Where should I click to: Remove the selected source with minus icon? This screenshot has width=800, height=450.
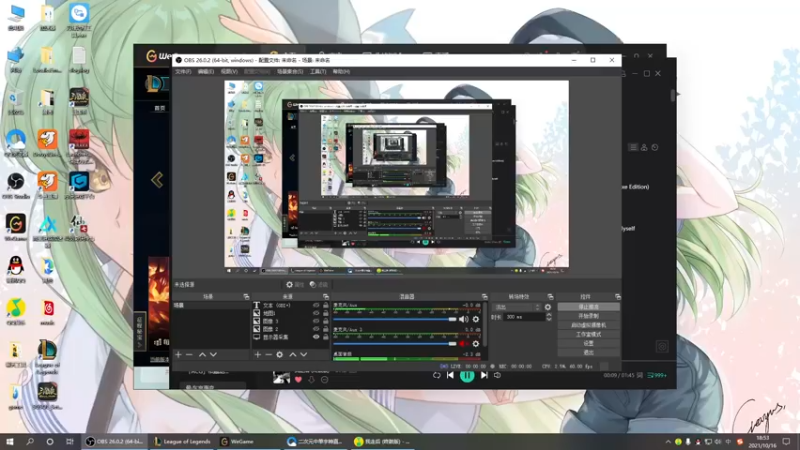tap(268, 354)
